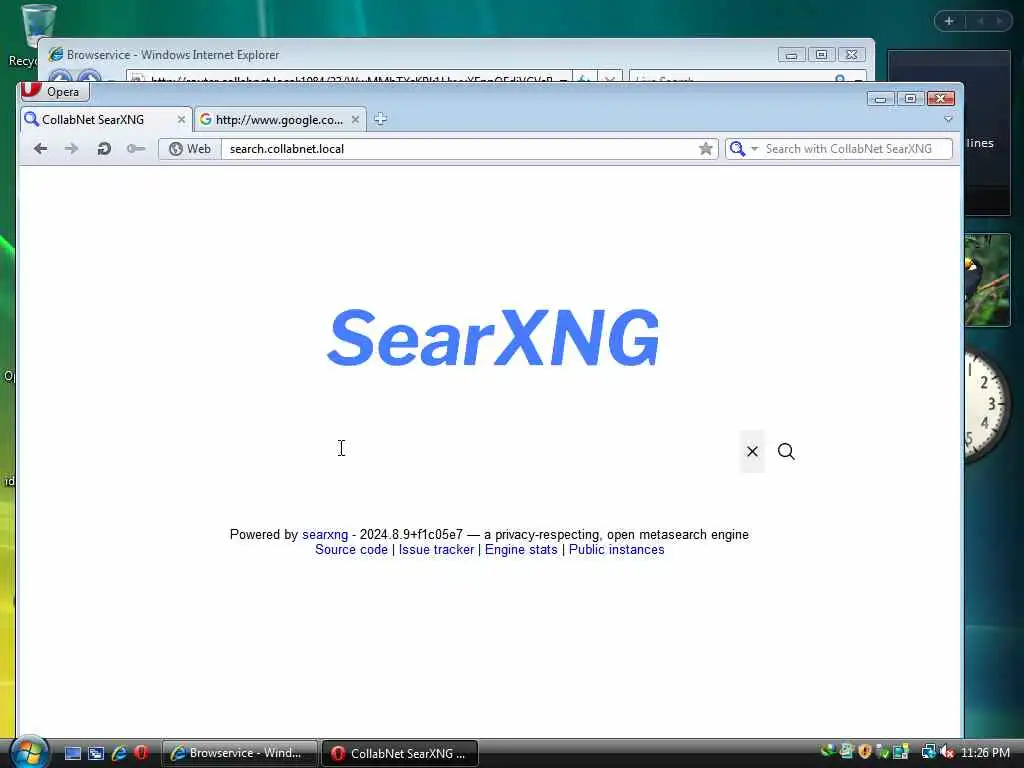Close the CollabNet SearXNG tab
The image size is (1024, 768).
[181, 120]
